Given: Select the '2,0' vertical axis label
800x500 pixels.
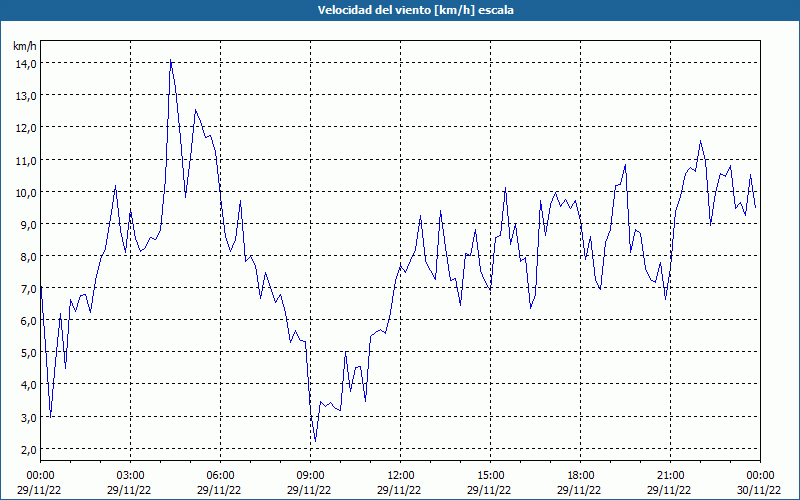Looking at the screenshot, I should click(x=28, y=449).
